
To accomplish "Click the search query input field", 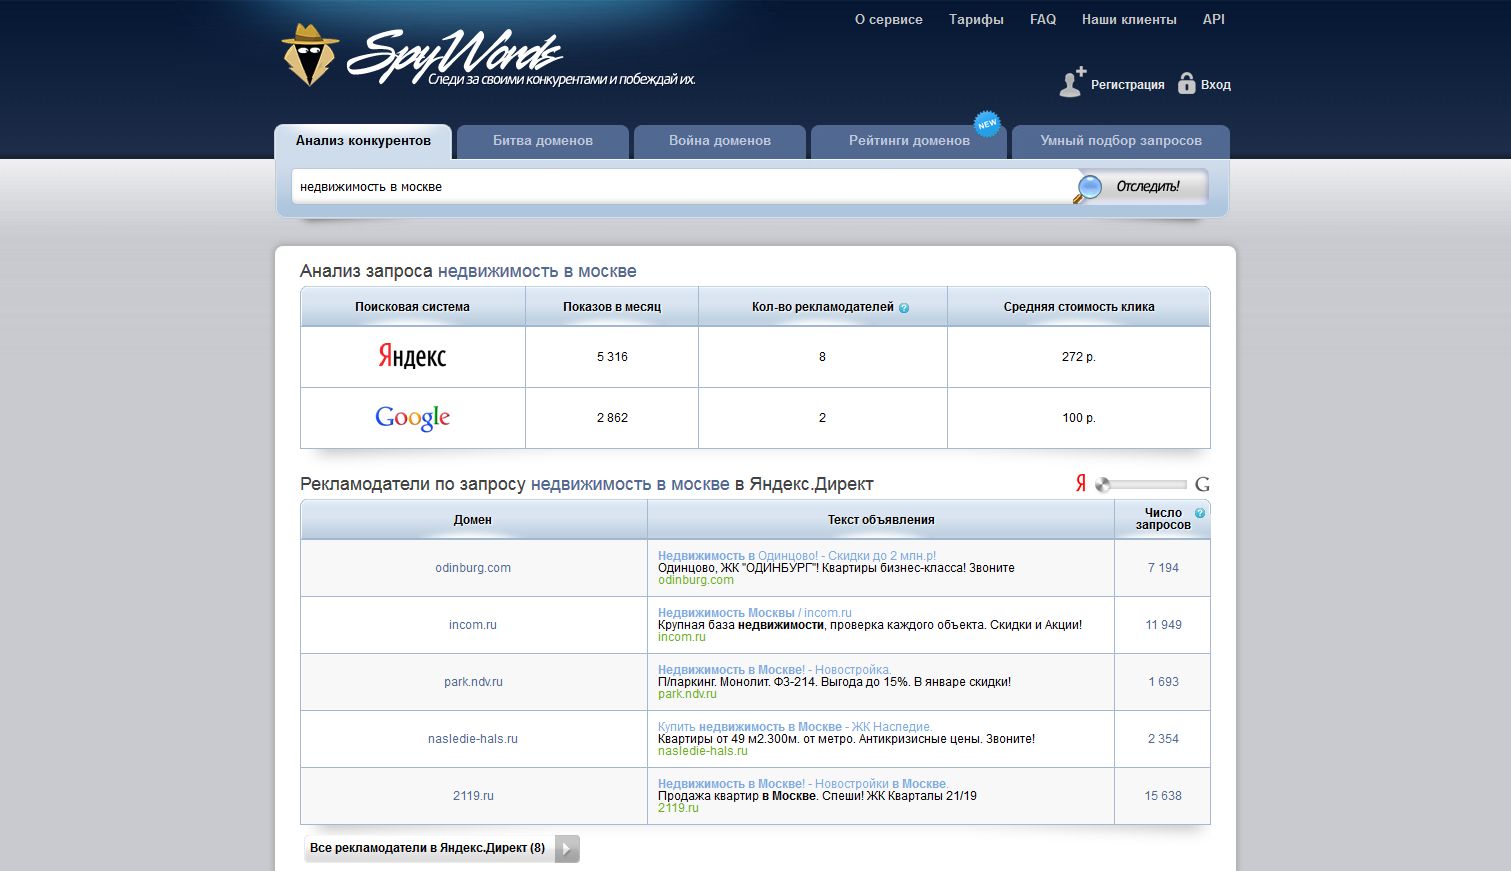I will 680,187.
